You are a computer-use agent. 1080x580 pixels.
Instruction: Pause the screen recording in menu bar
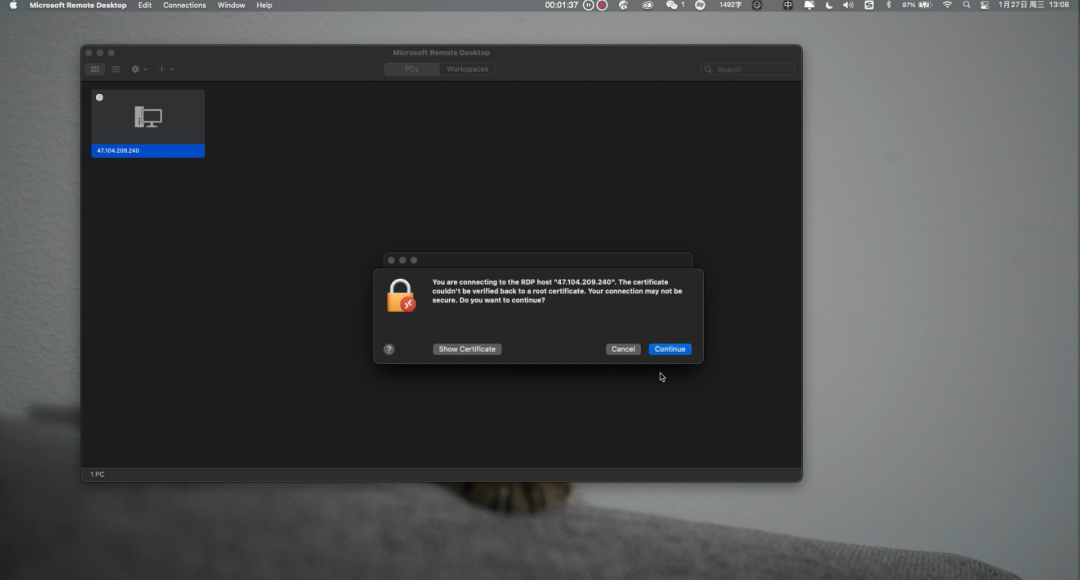(x=588, y=5)
